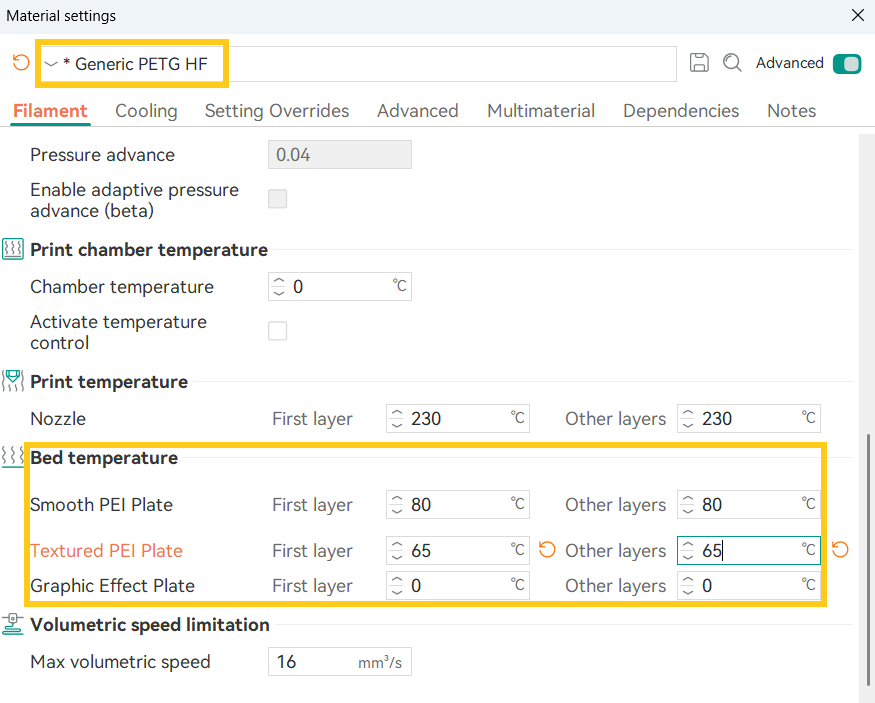
Task: Switch to the Cooling tab
Action: [146, 110]
